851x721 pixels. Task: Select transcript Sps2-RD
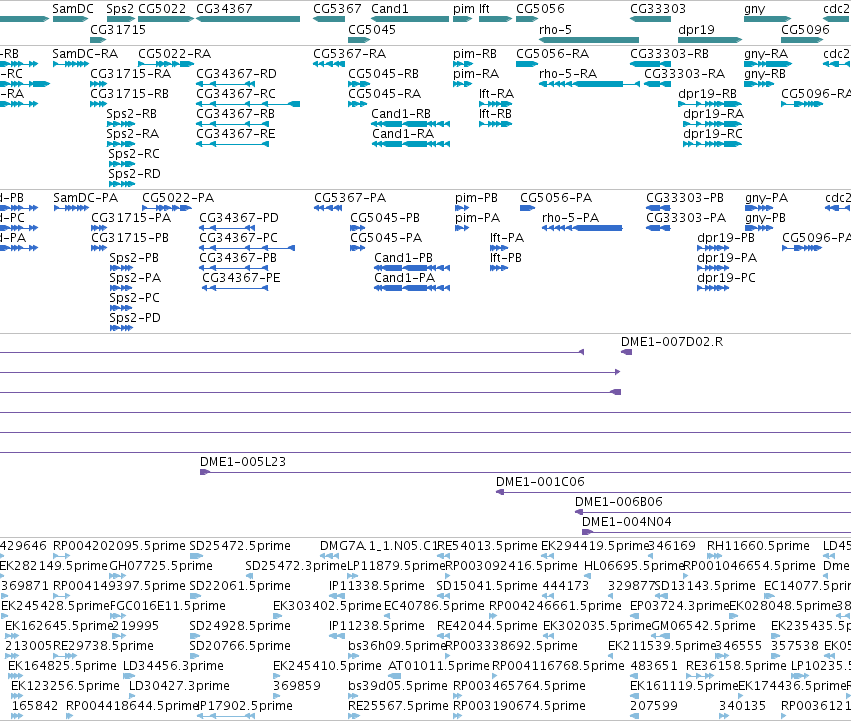click(x=134, y=174)
